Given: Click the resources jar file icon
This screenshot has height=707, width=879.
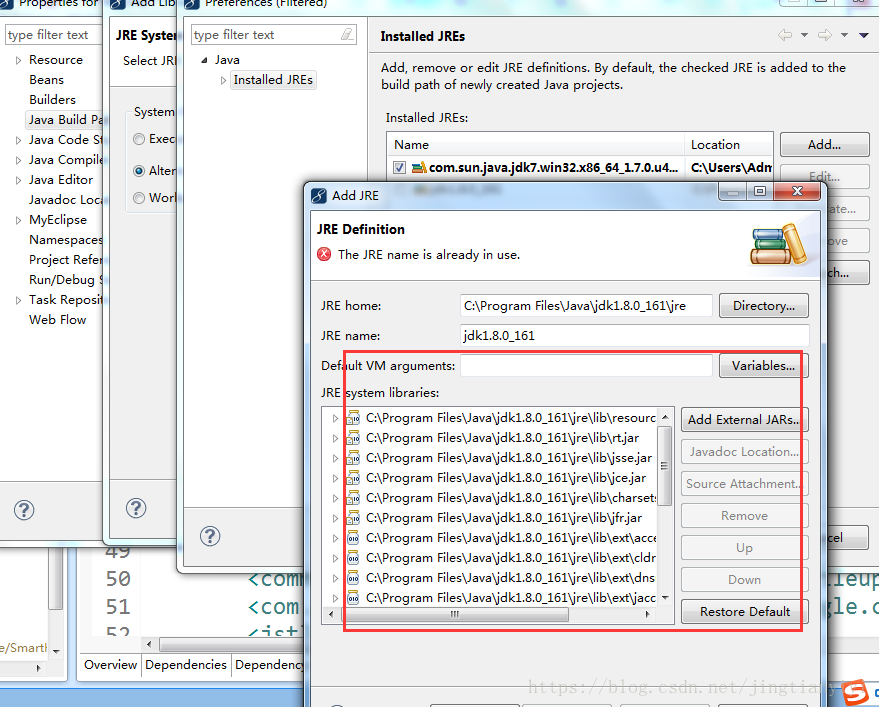Looking at the screenshot, I should [353, 418].
